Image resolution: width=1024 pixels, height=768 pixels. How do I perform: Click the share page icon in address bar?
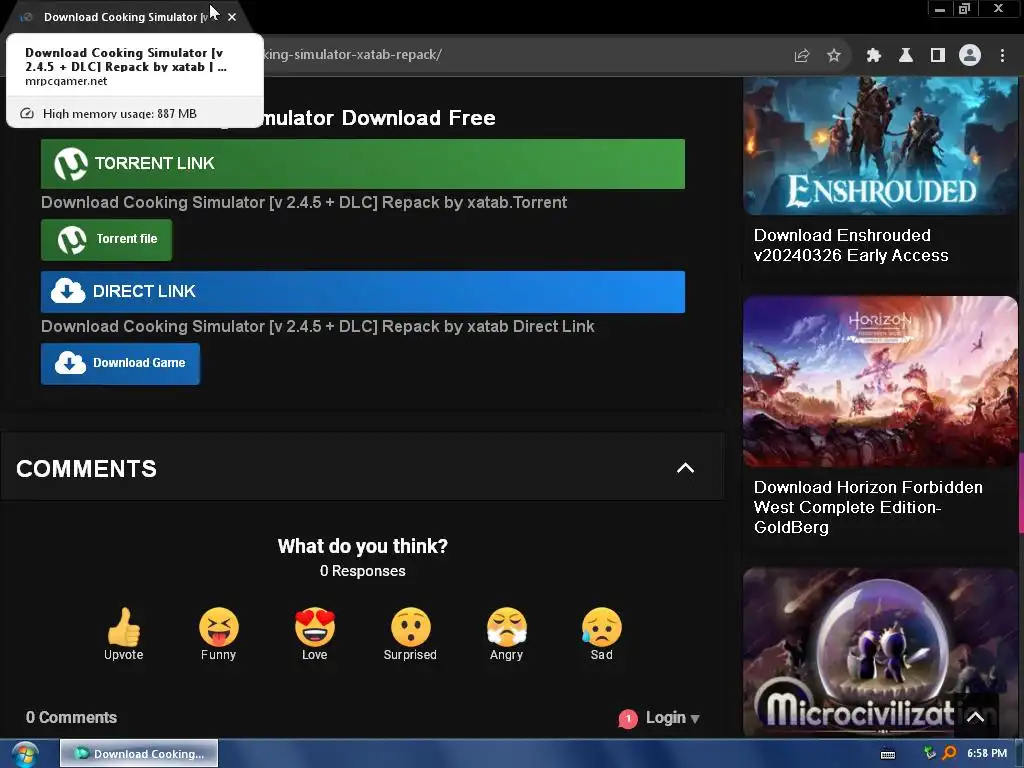(x=802, y=56)
